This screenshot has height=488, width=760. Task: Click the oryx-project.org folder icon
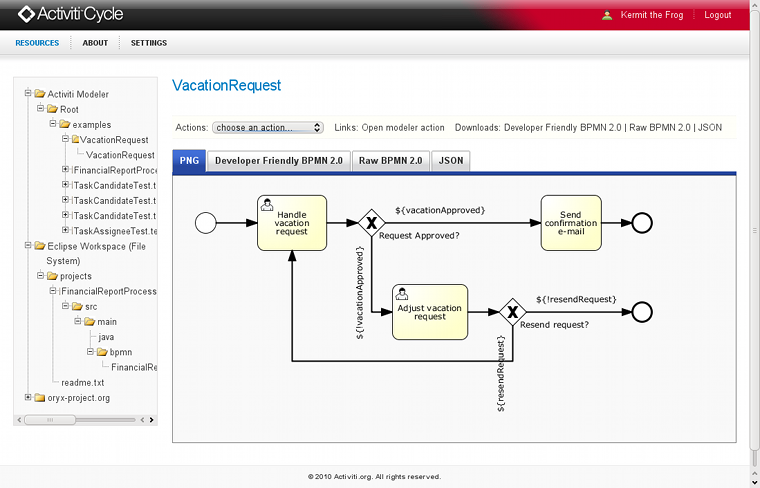40,397
